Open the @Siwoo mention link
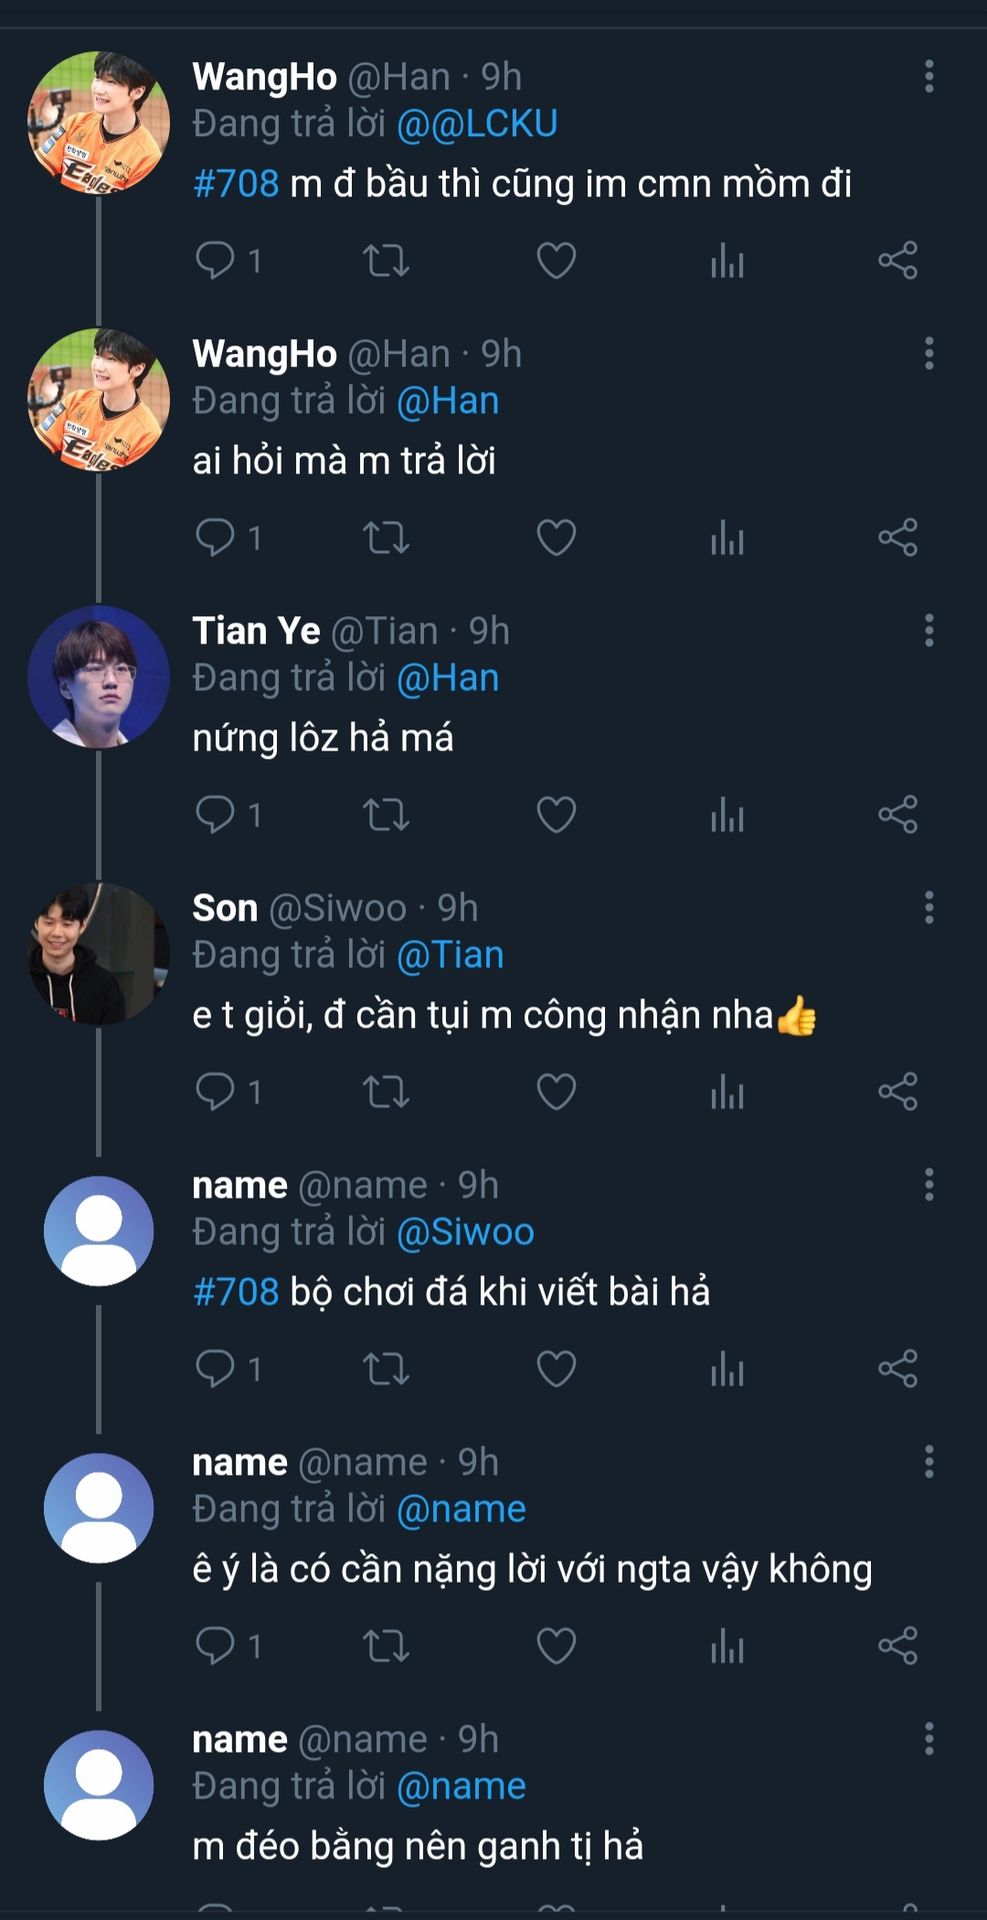Image resolution: width=987 pixels, height=1920 pixels. (x=465, y=1232)
